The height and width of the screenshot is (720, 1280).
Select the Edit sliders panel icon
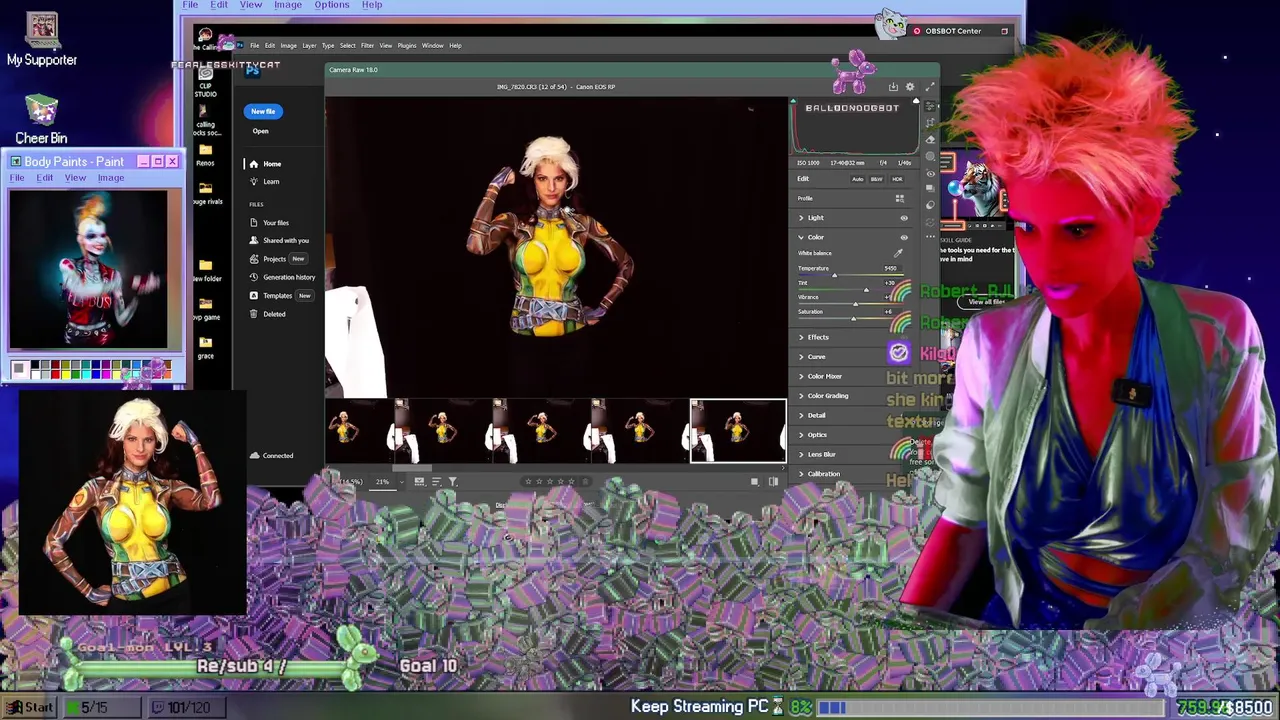pos(930,106)
